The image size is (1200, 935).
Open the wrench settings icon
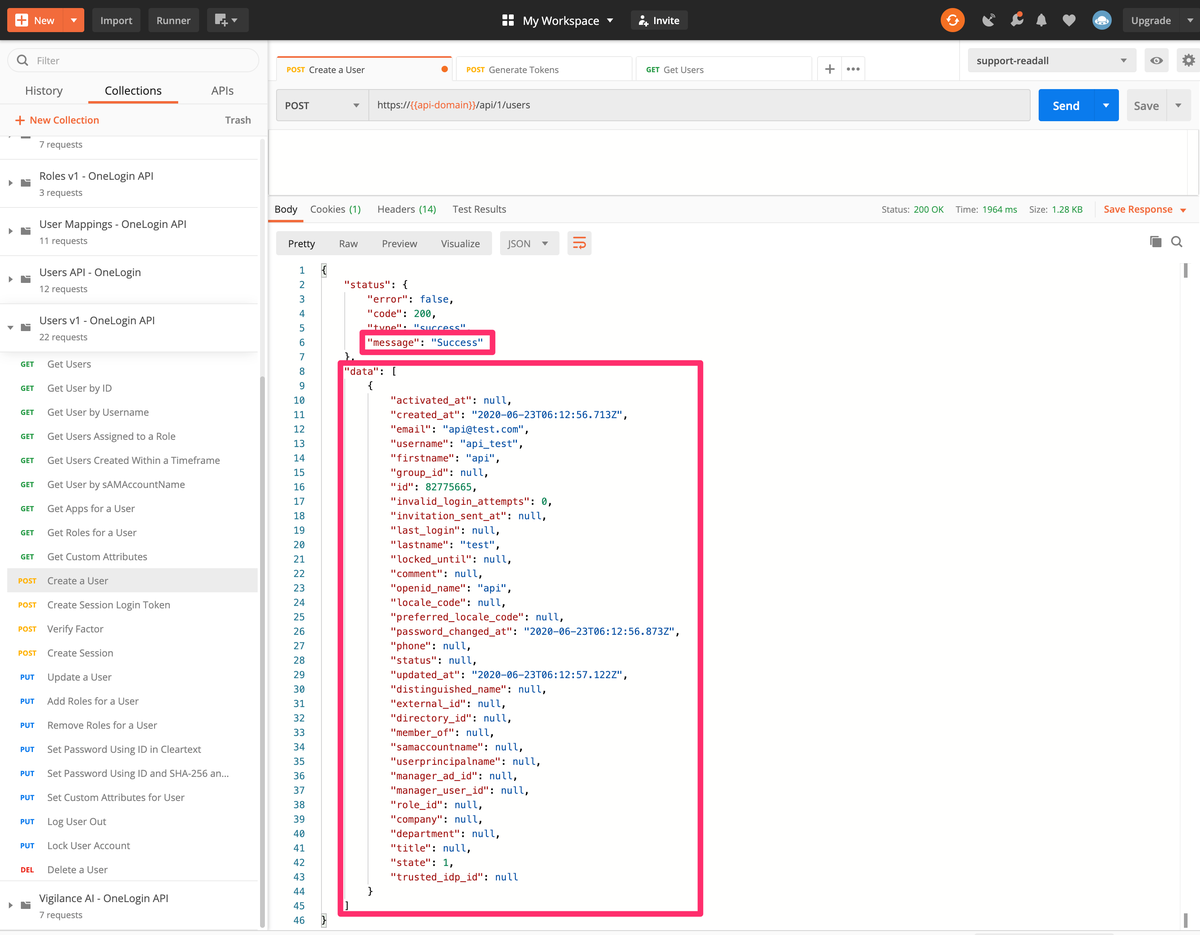coord(1016,20)
